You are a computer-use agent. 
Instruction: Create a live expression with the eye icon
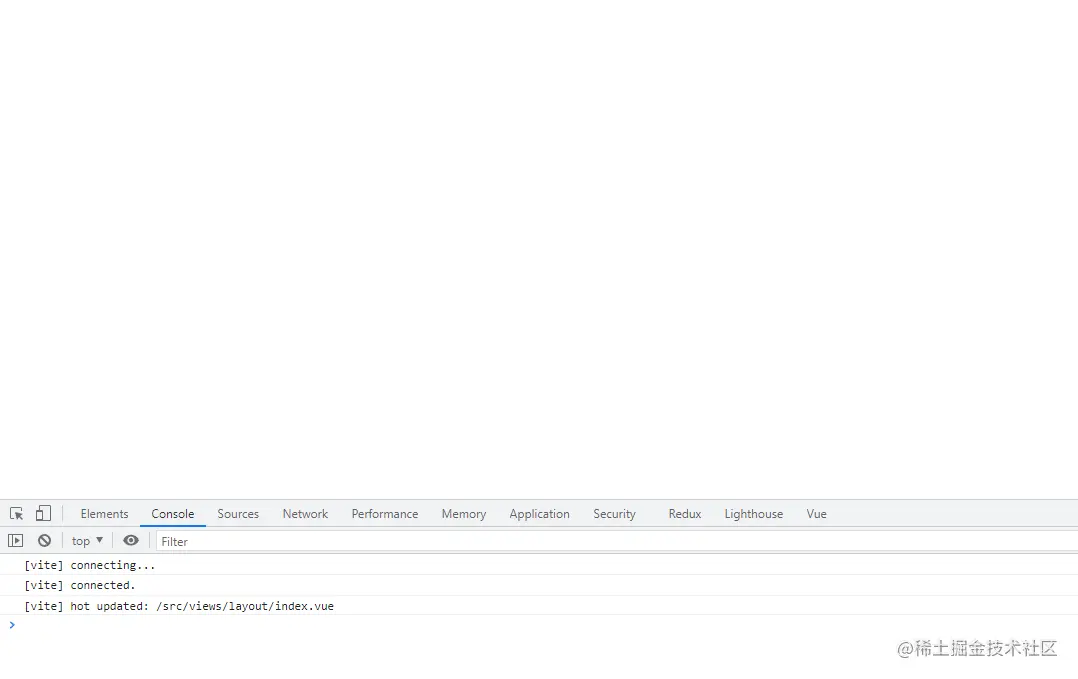tap(131, 540)
